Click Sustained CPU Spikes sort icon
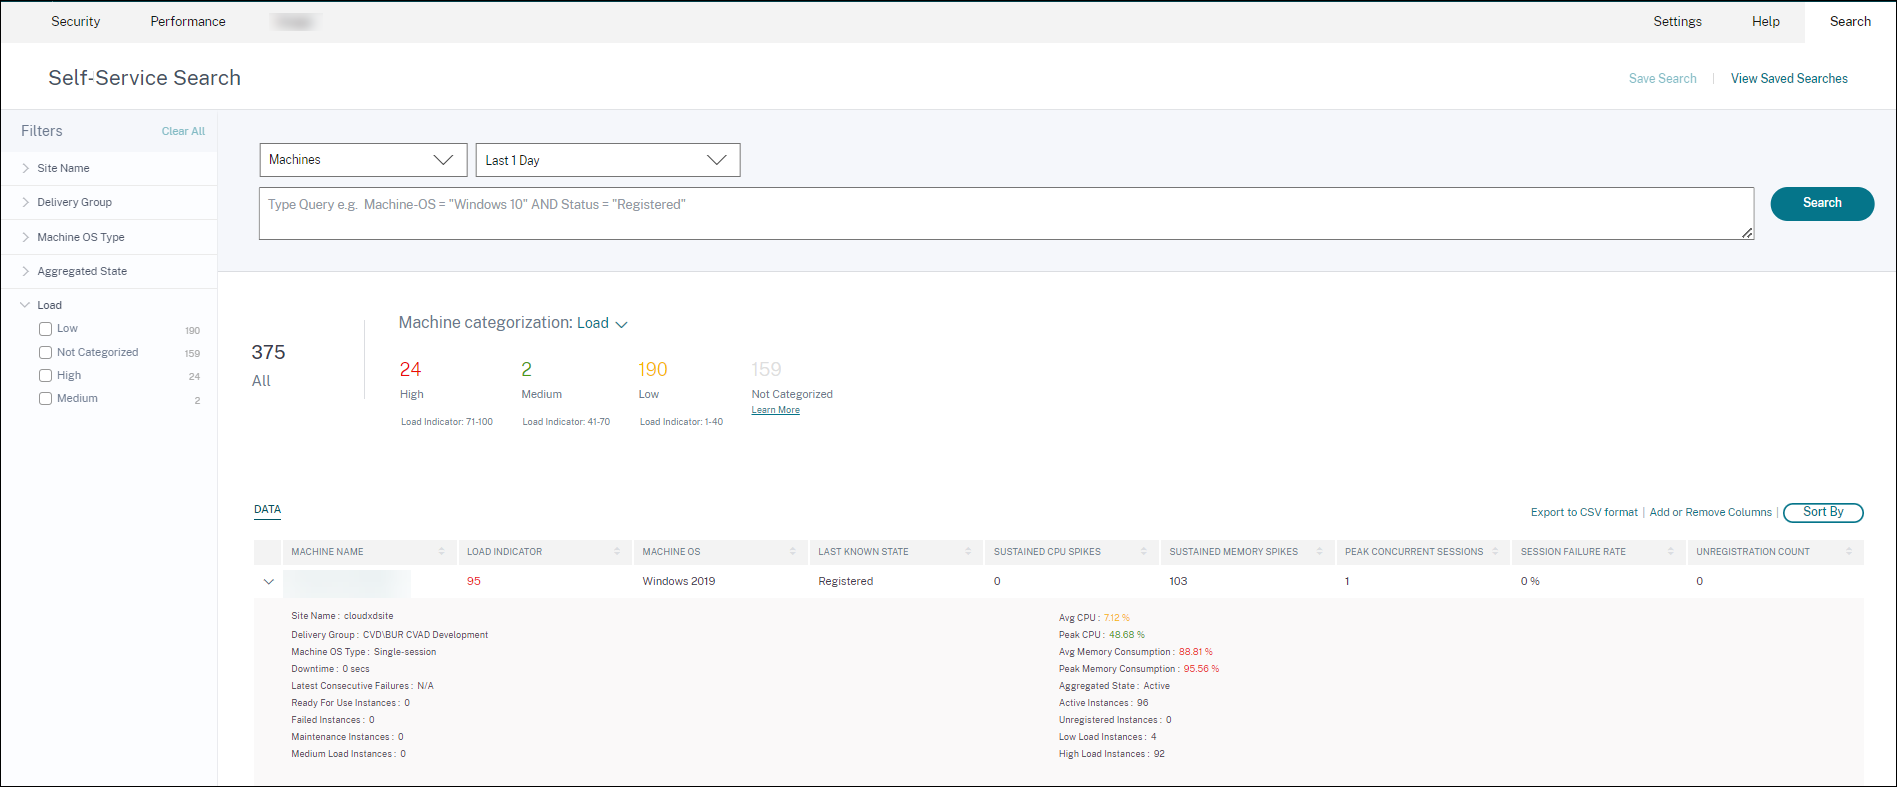 click(1144, 552)
